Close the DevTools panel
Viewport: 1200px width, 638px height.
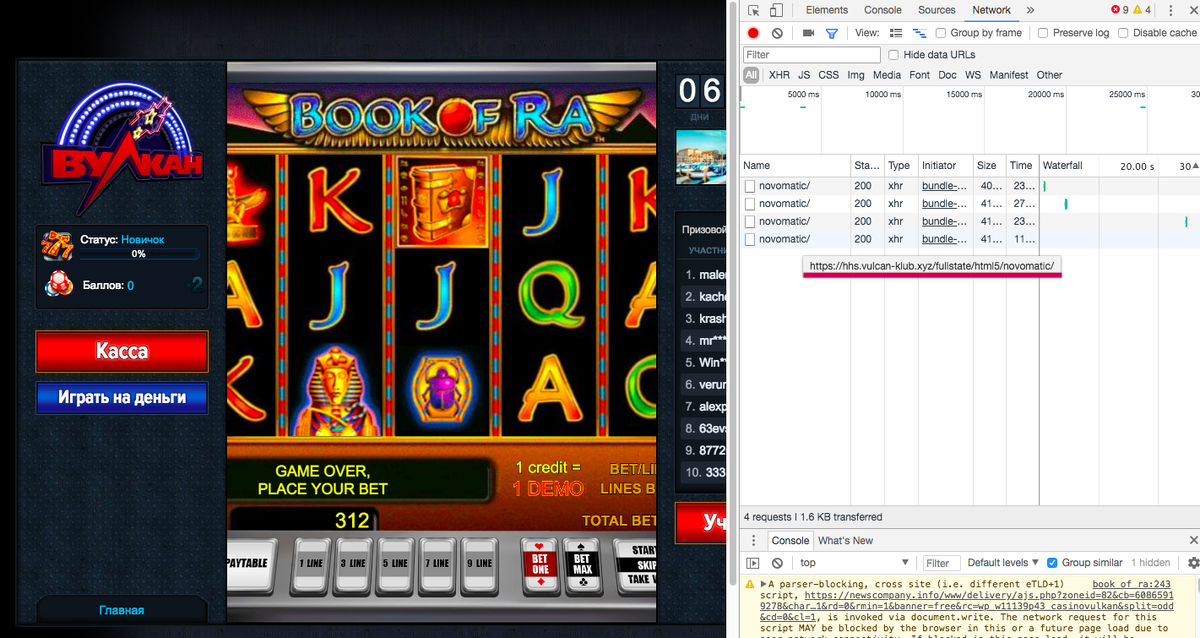pyautogui.click(x=1192, y=10)
